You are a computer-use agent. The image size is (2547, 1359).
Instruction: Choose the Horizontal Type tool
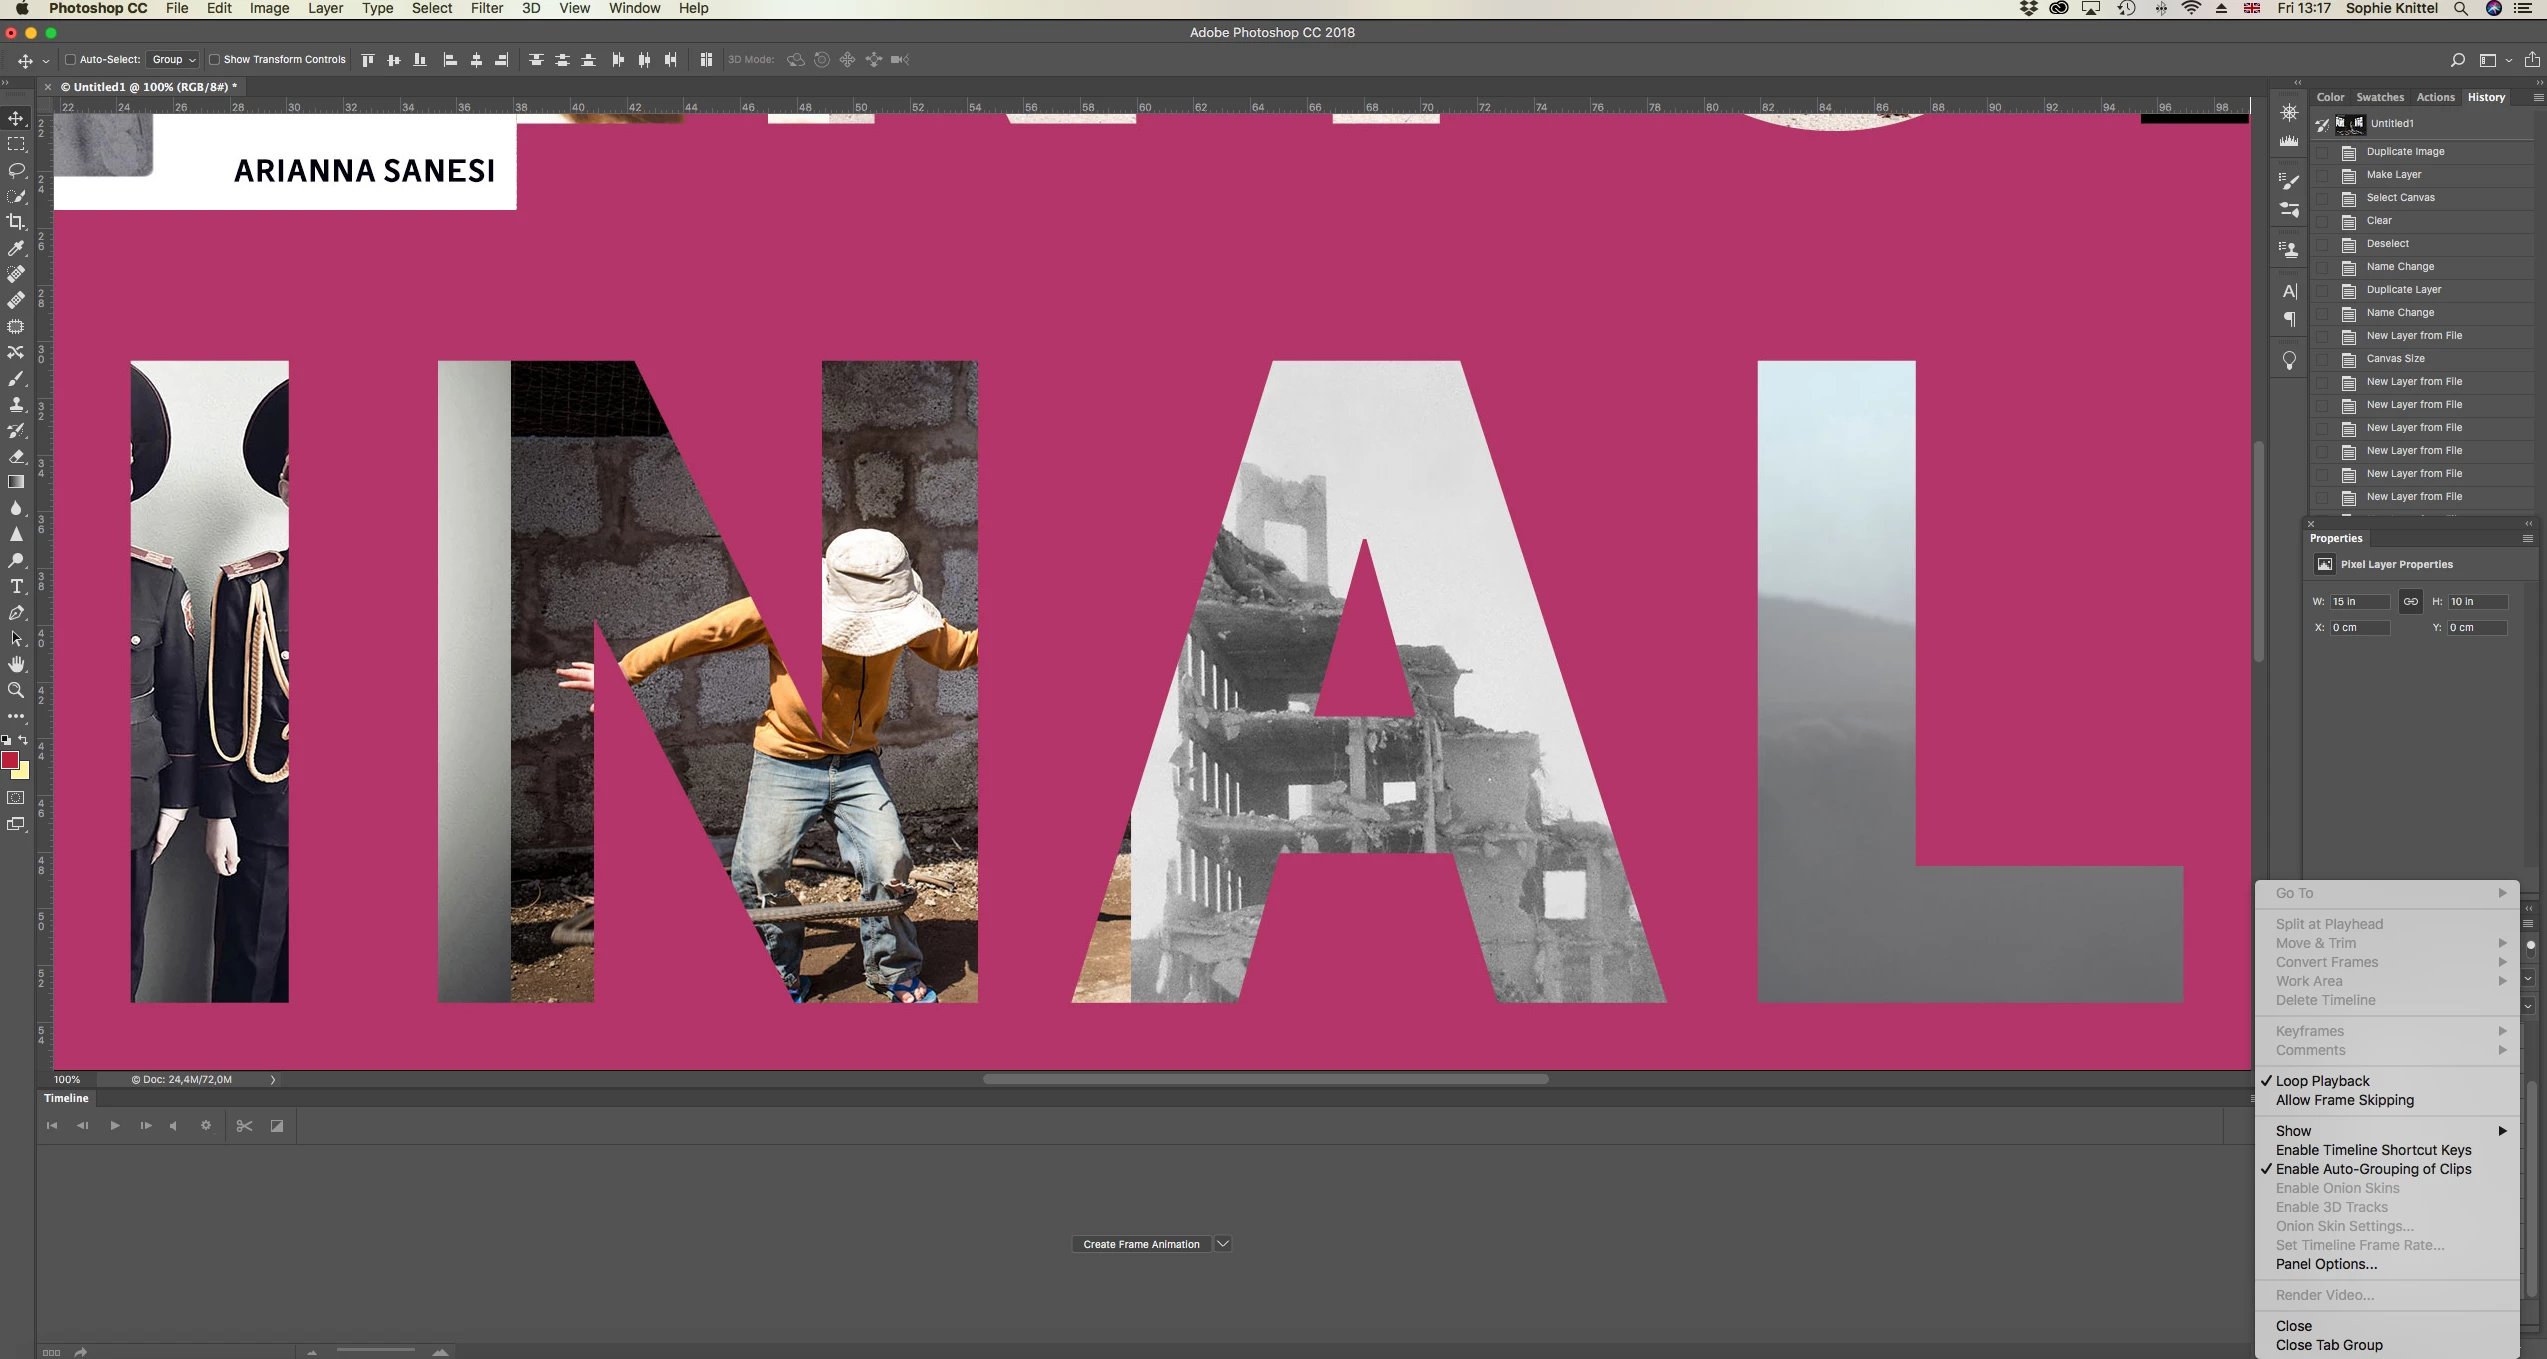point(16,586)
